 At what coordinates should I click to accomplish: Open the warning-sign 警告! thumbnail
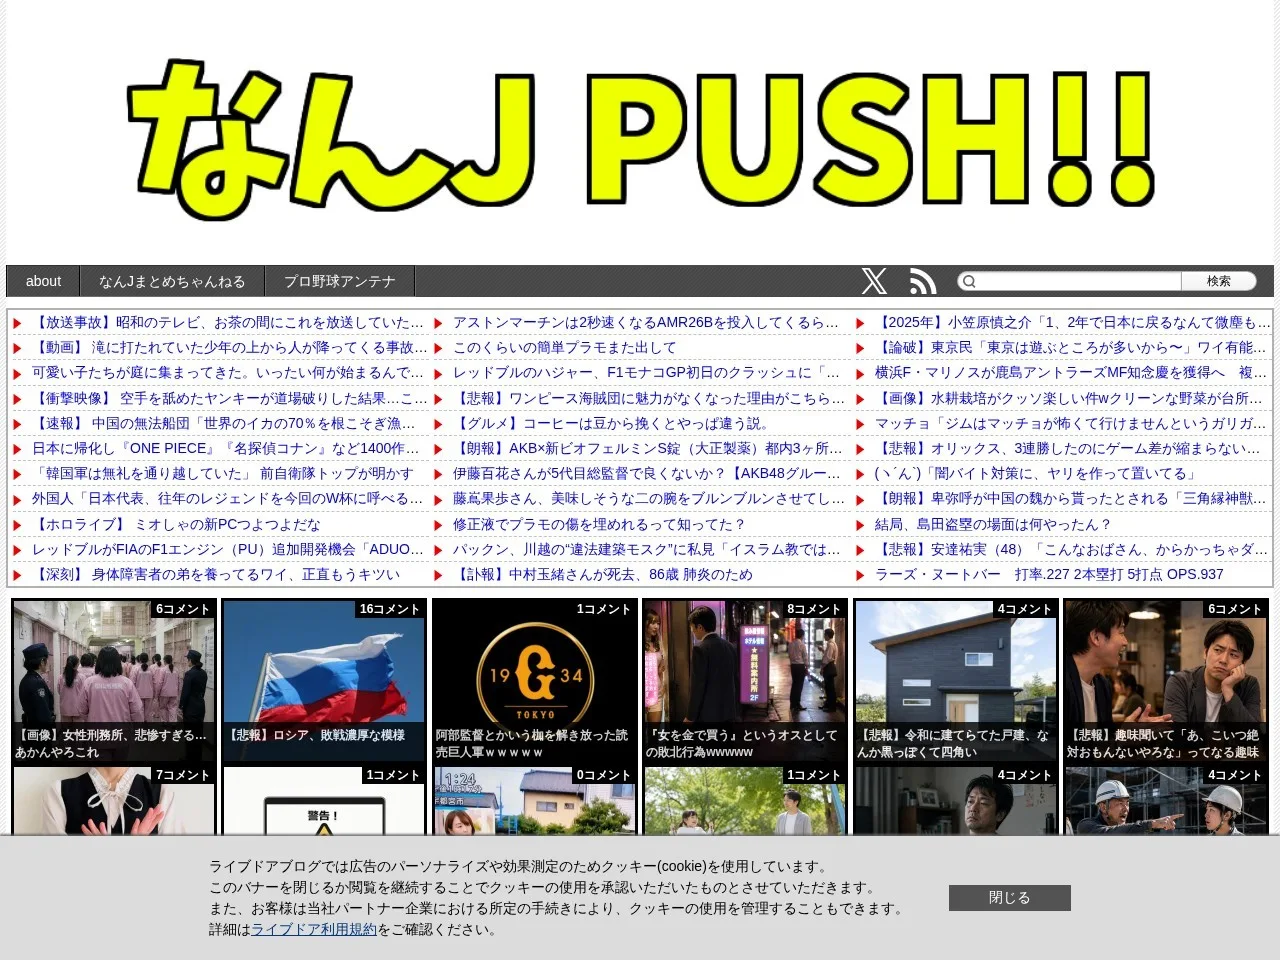click(324, 800)
